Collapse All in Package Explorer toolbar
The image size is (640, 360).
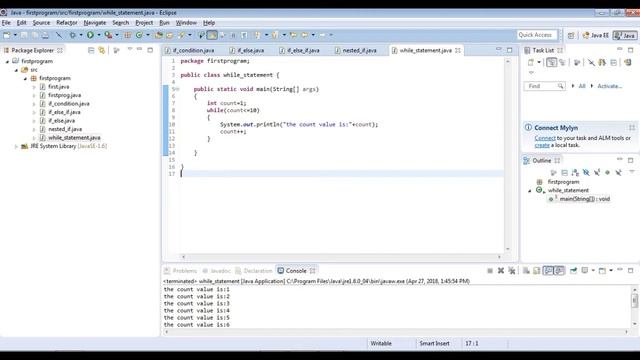click(x=91, y=50)
